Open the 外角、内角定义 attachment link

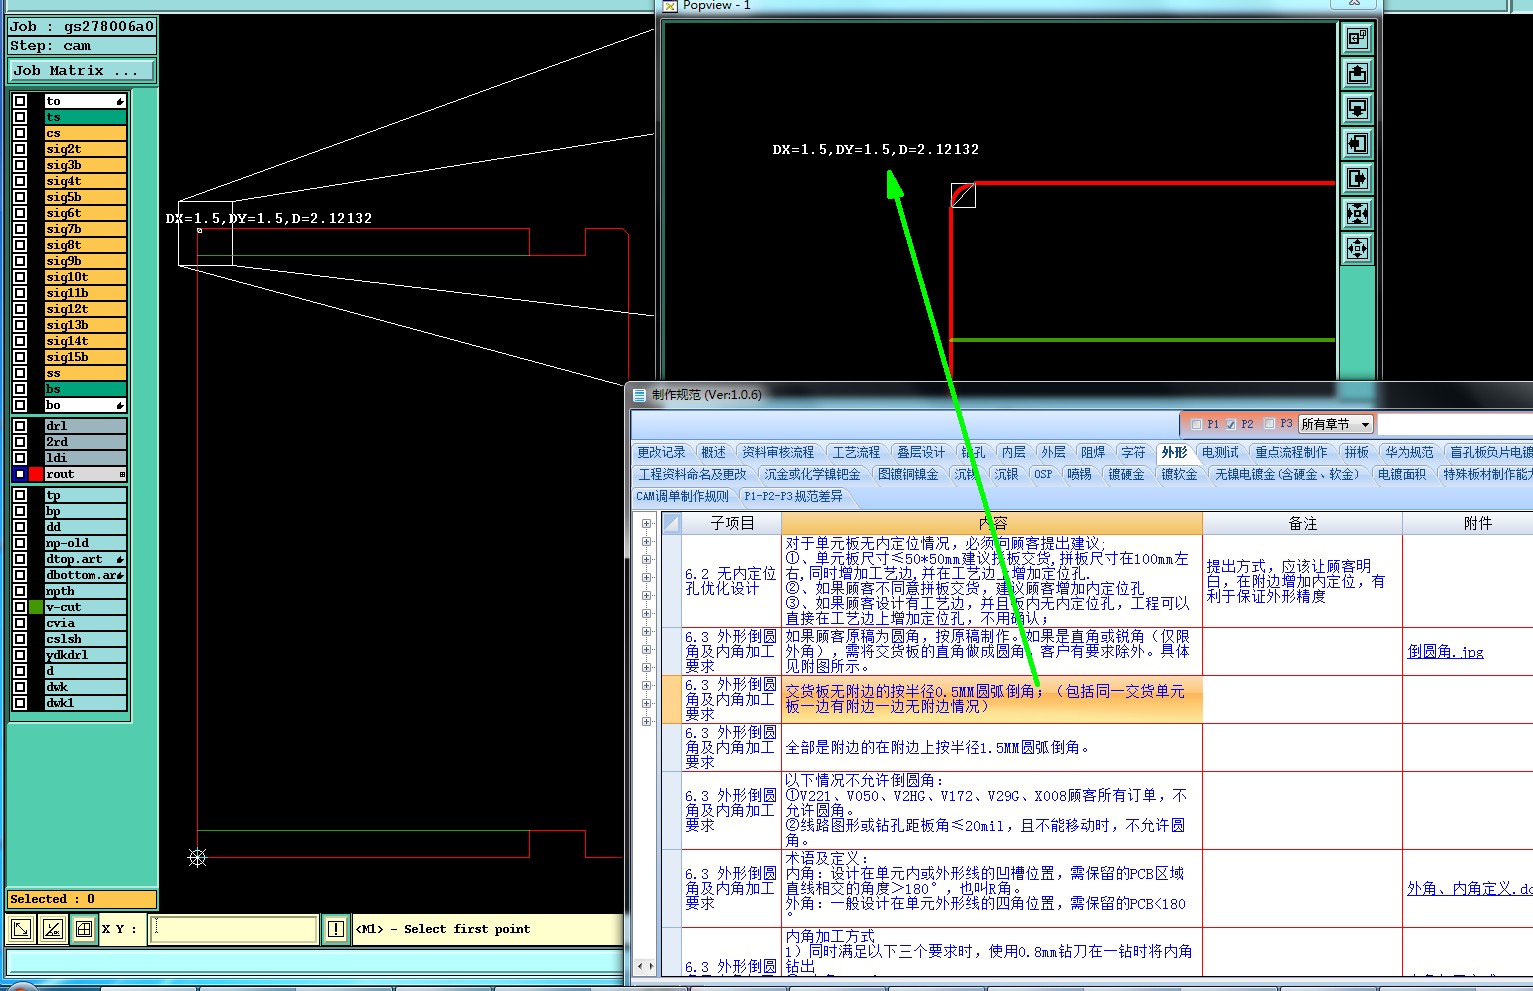tap(1469, 888)
